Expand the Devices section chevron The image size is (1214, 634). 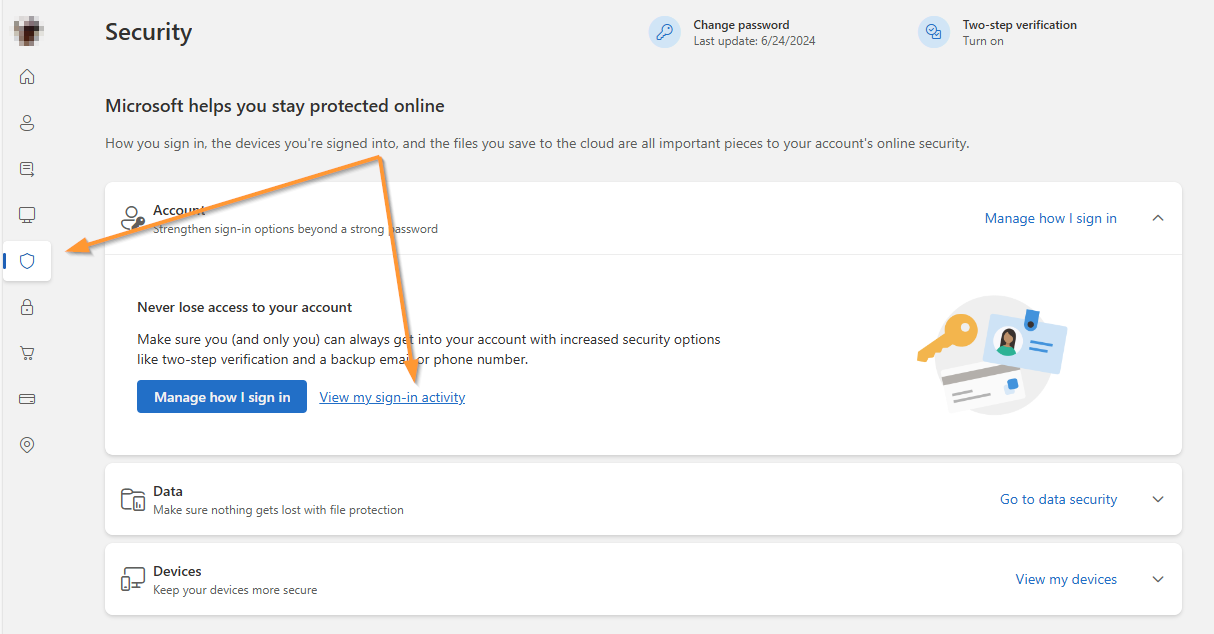click(x=1158, y=579)
